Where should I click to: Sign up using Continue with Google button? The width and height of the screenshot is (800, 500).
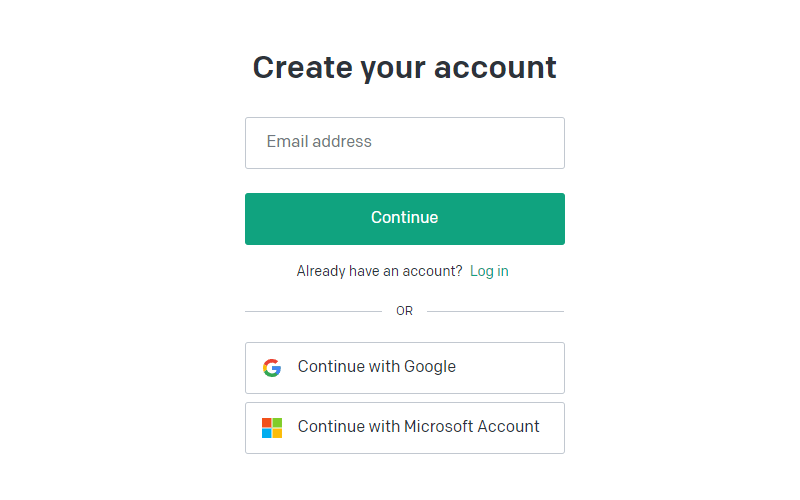(x=405, y=368)
